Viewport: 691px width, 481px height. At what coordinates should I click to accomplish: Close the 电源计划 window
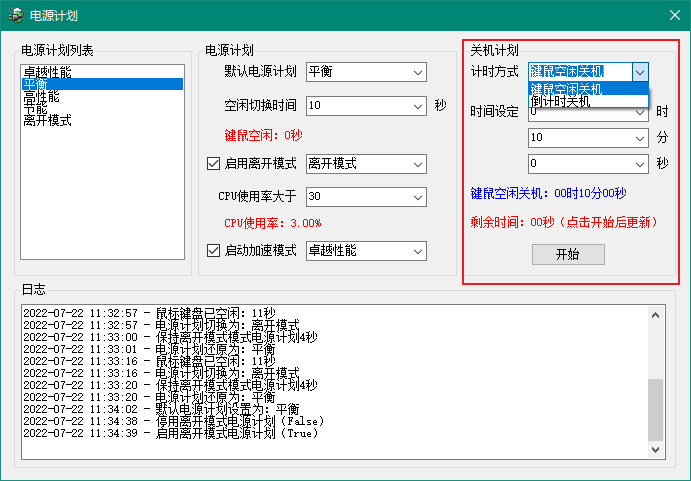pos(674,15)
